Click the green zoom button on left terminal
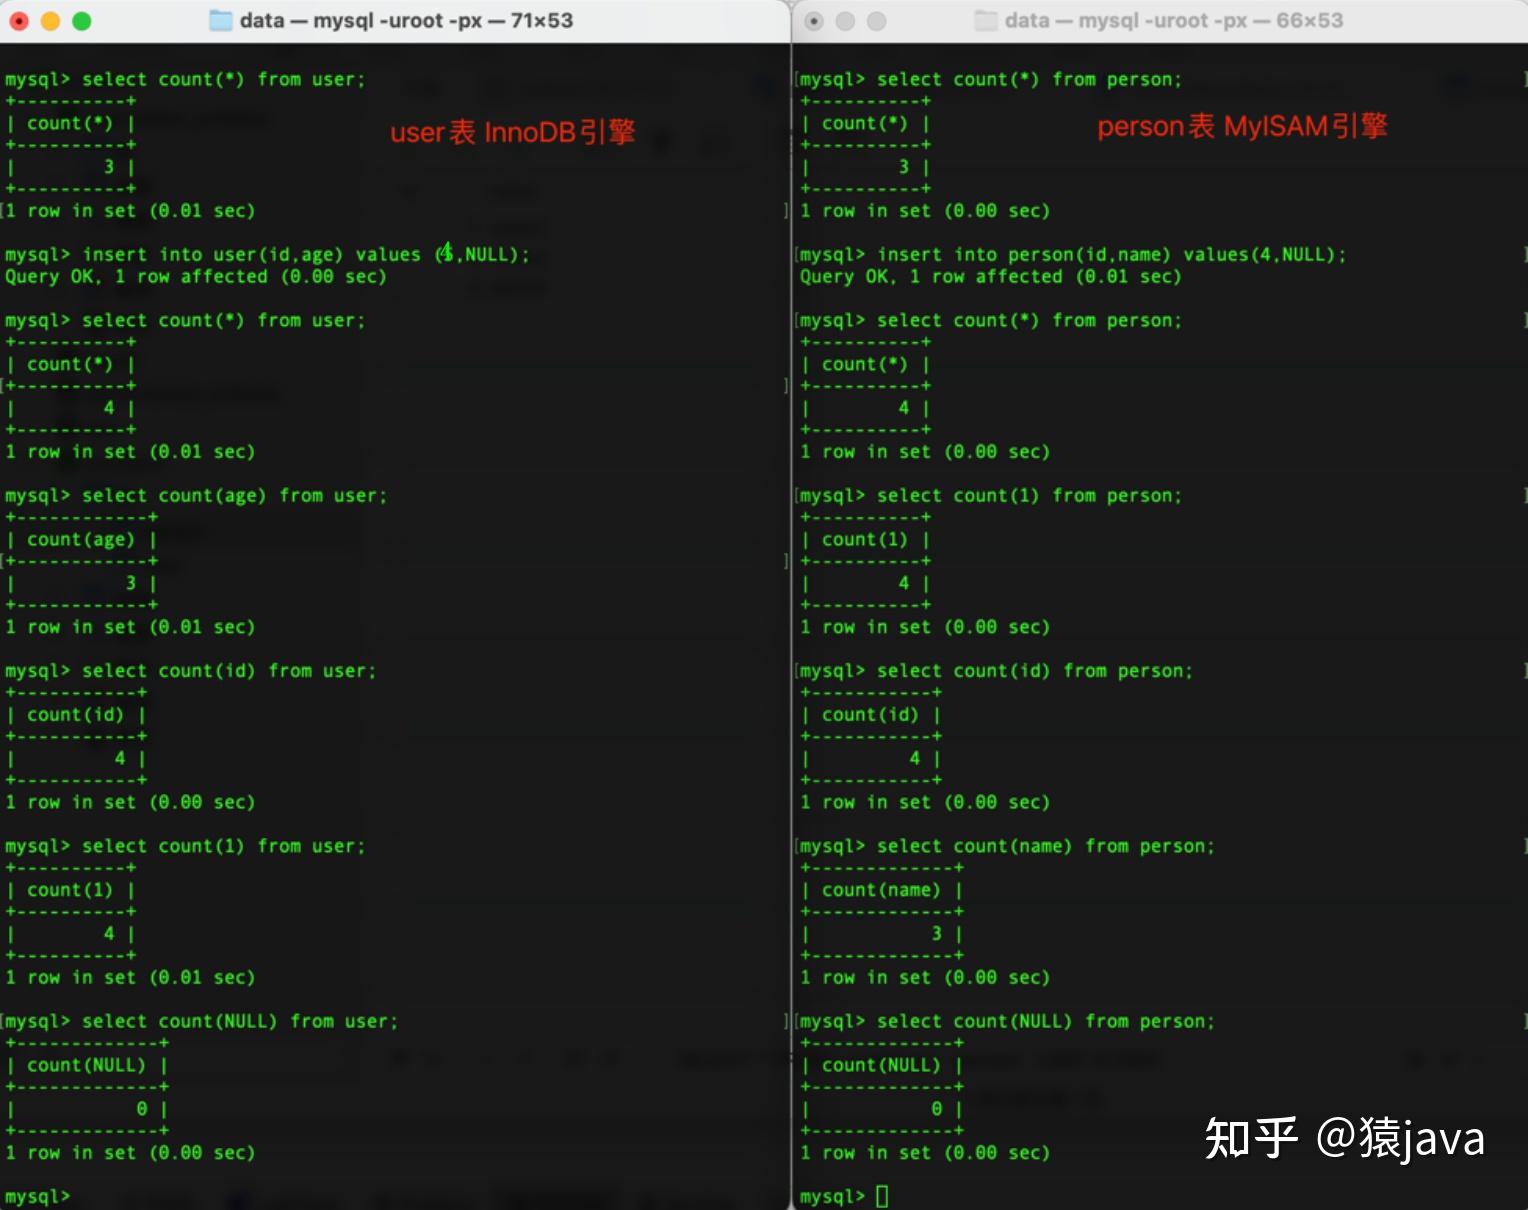 pos(79,19)
